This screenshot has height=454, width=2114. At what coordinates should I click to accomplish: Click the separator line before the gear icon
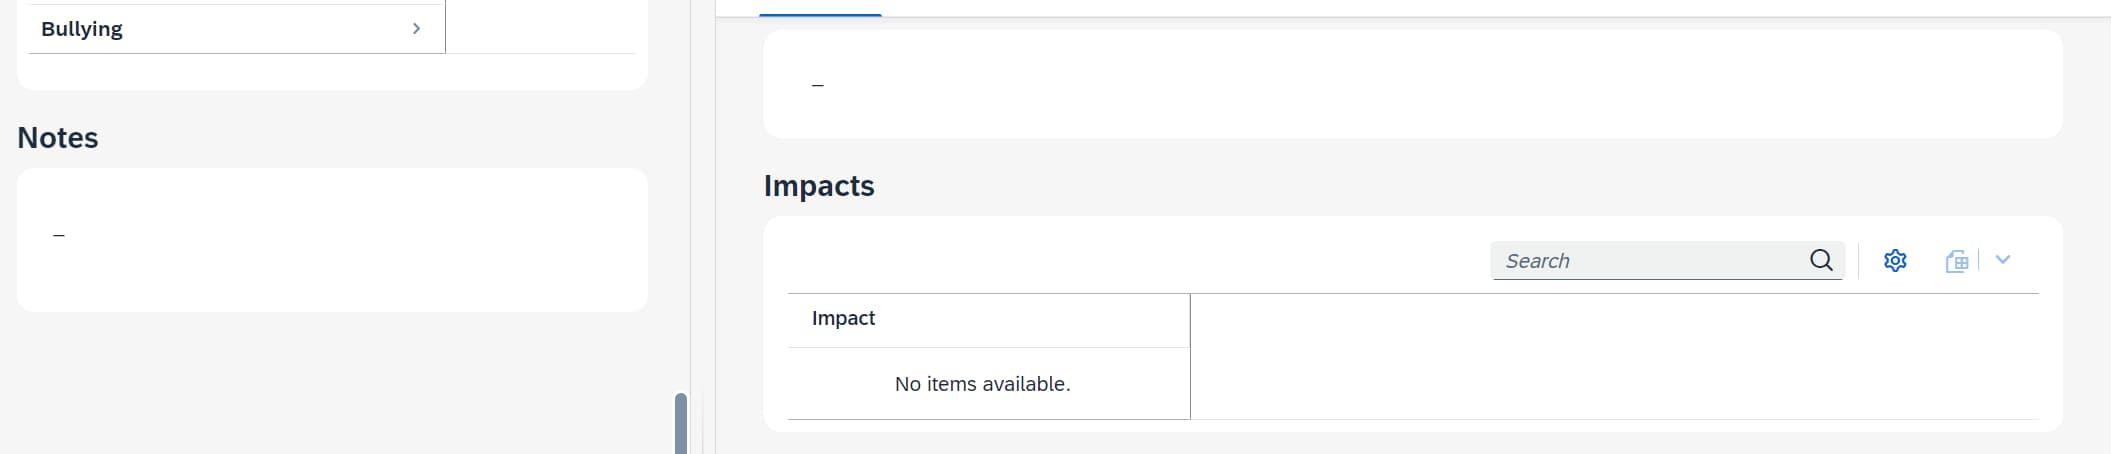click(x=1859, y=261)
